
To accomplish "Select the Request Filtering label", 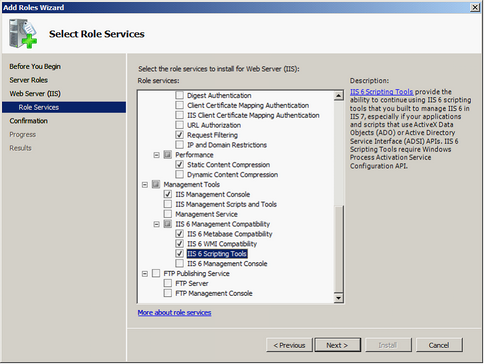I will (212, 135).
